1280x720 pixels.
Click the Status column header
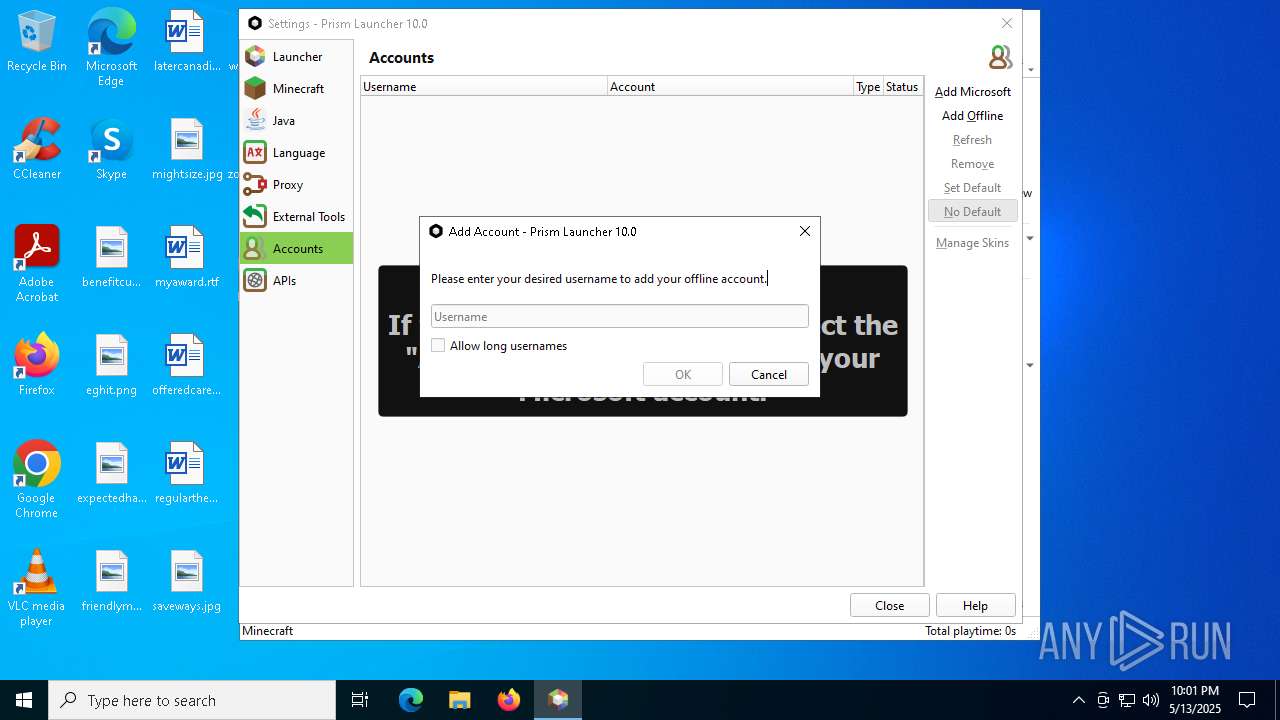click(x=902, y=87)
